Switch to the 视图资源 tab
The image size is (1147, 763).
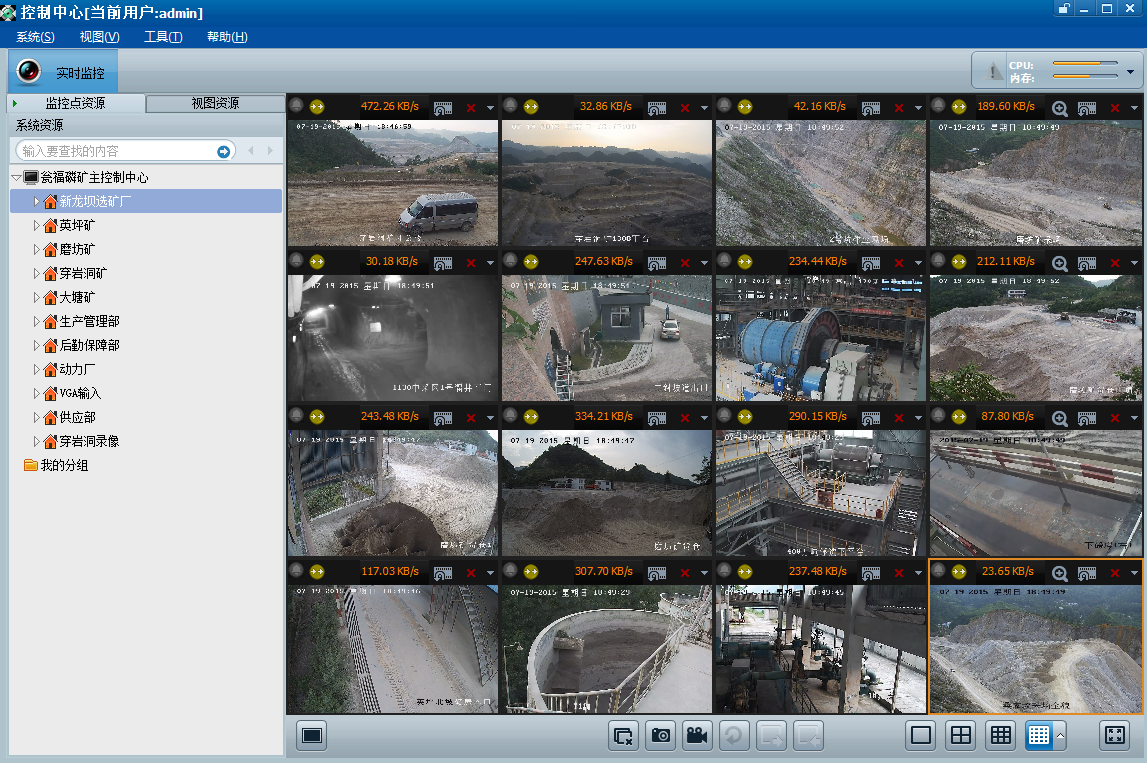[x=215, y=104]
